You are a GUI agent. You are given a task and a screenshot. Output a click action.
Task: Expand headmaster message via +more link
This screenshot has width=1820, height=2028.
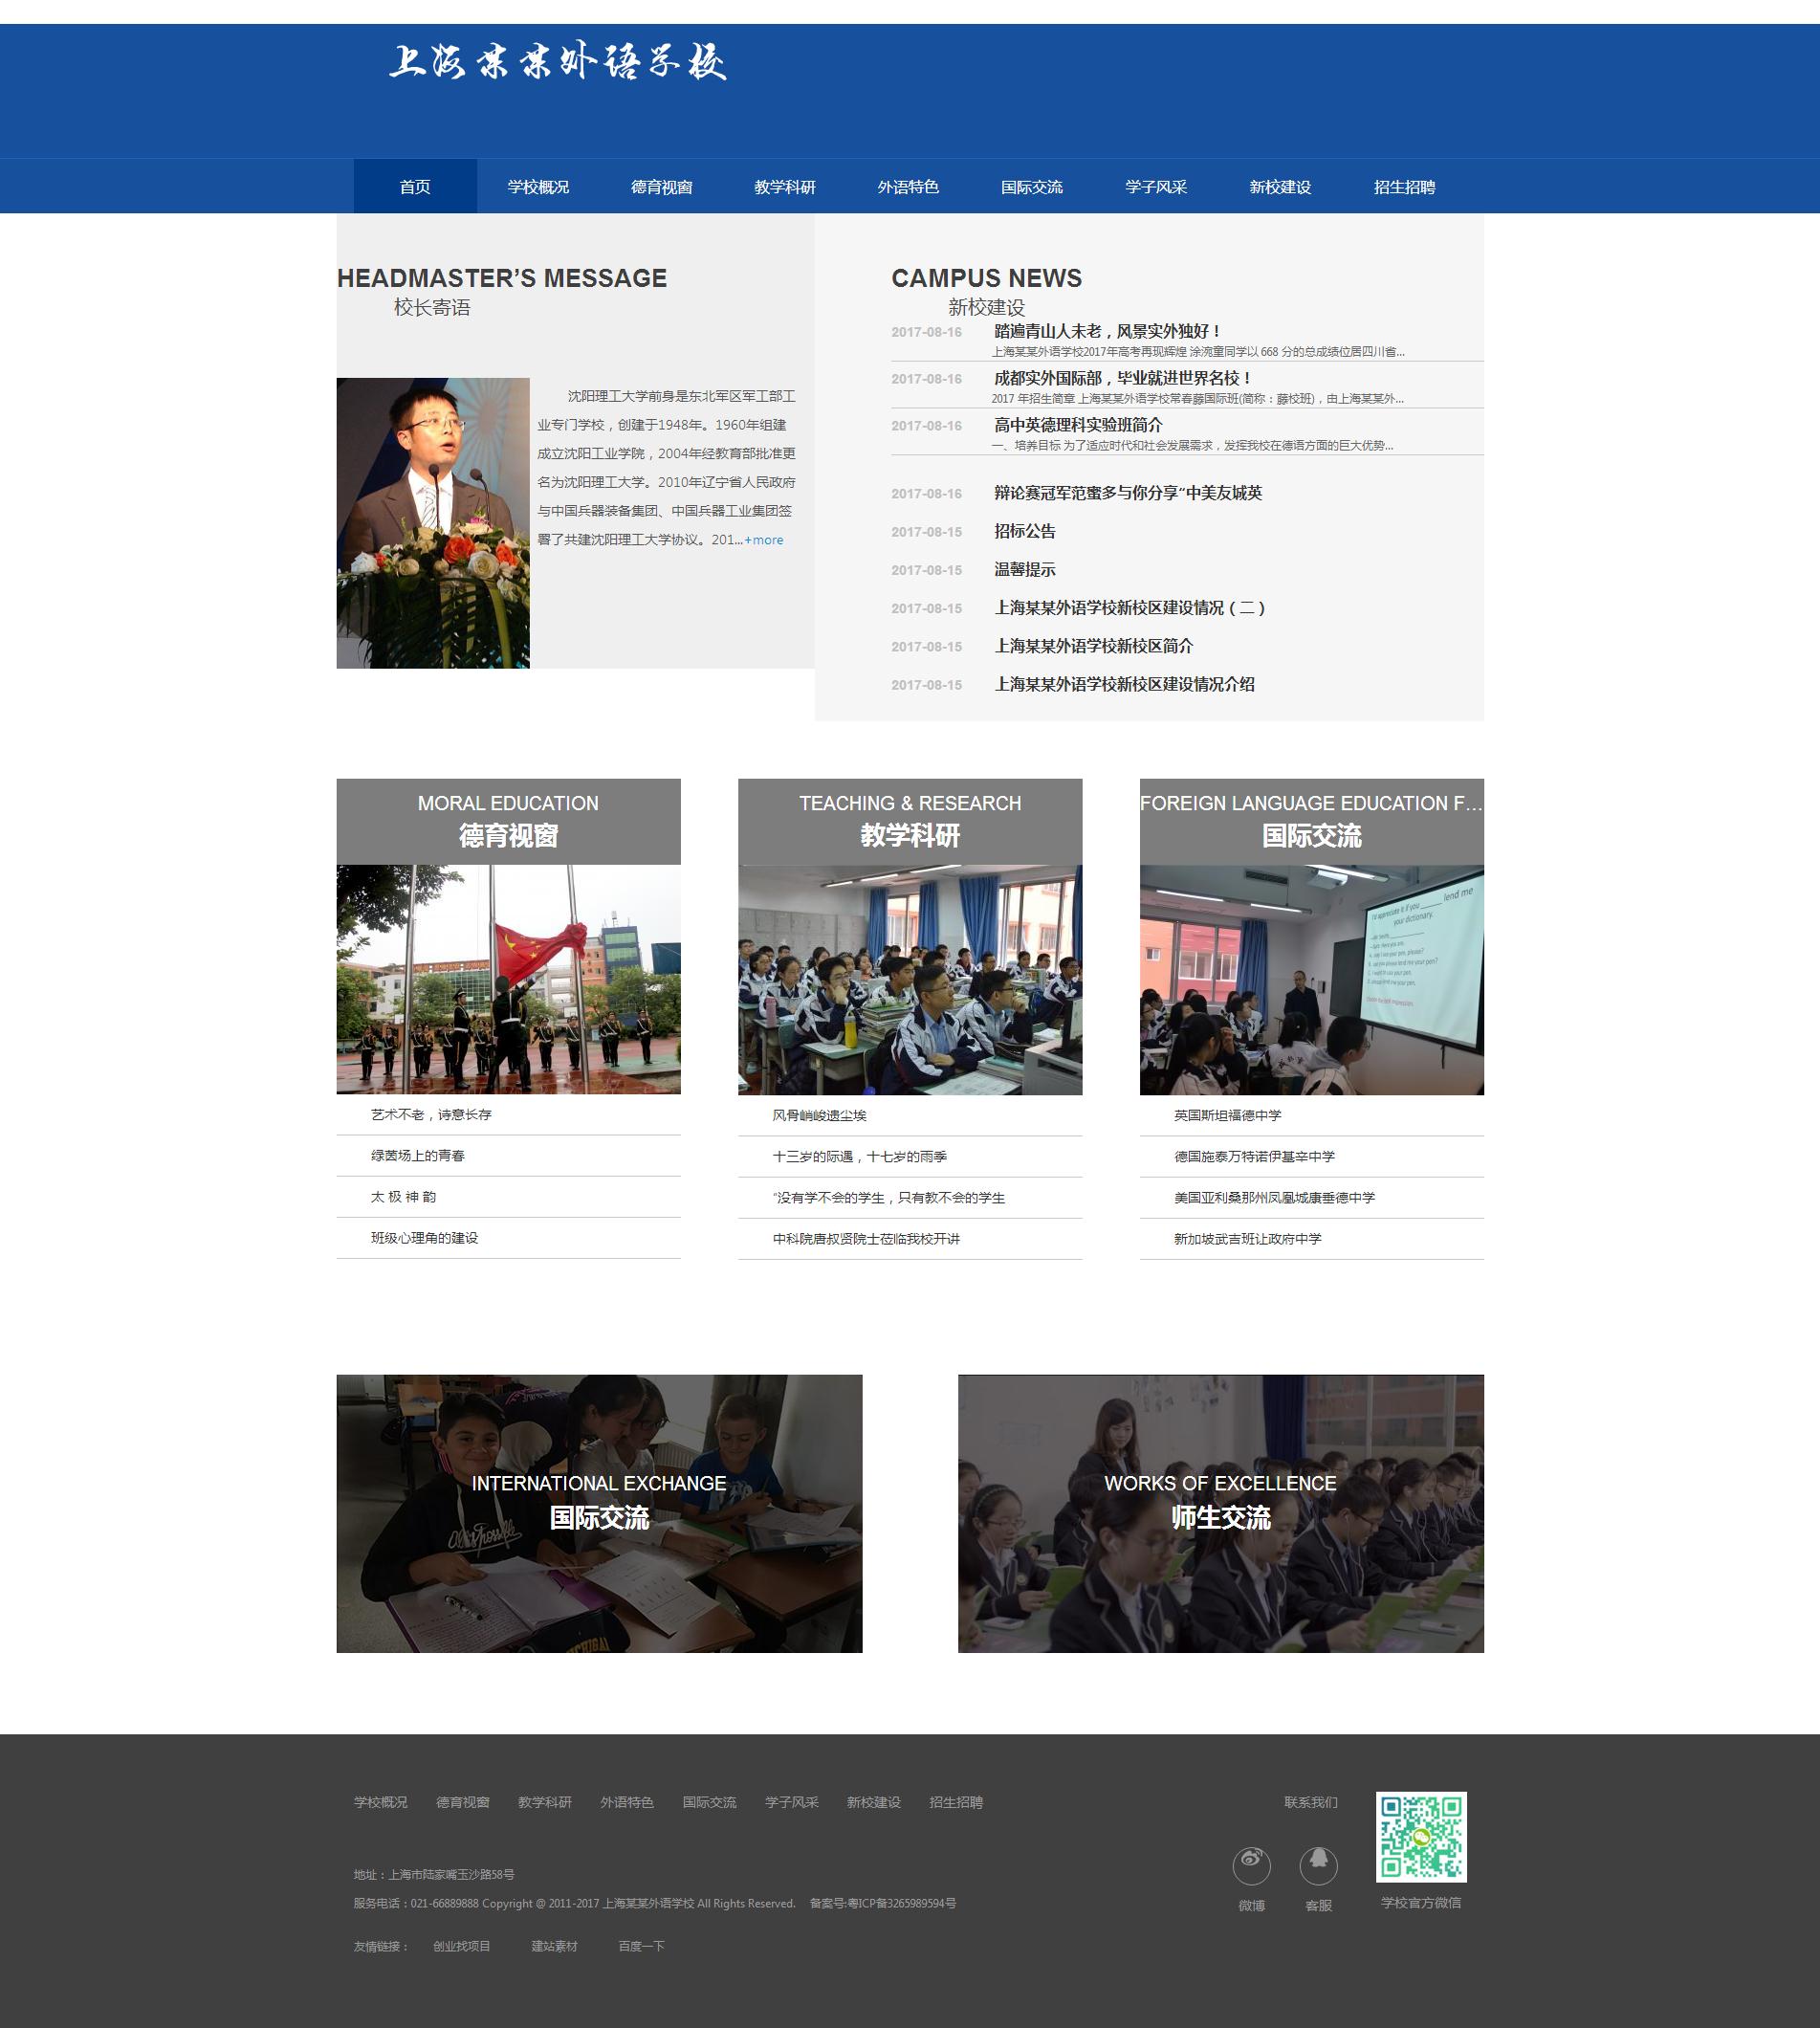764,540
